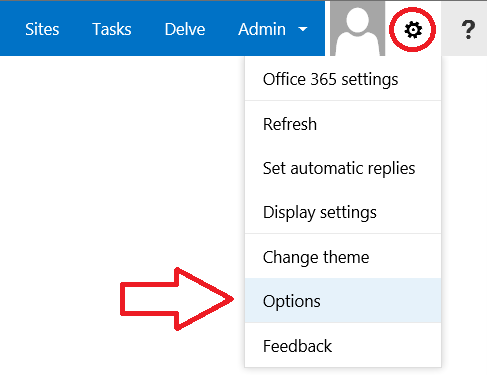
Task: Click the word Display in the menu
Action: [289, 213]
